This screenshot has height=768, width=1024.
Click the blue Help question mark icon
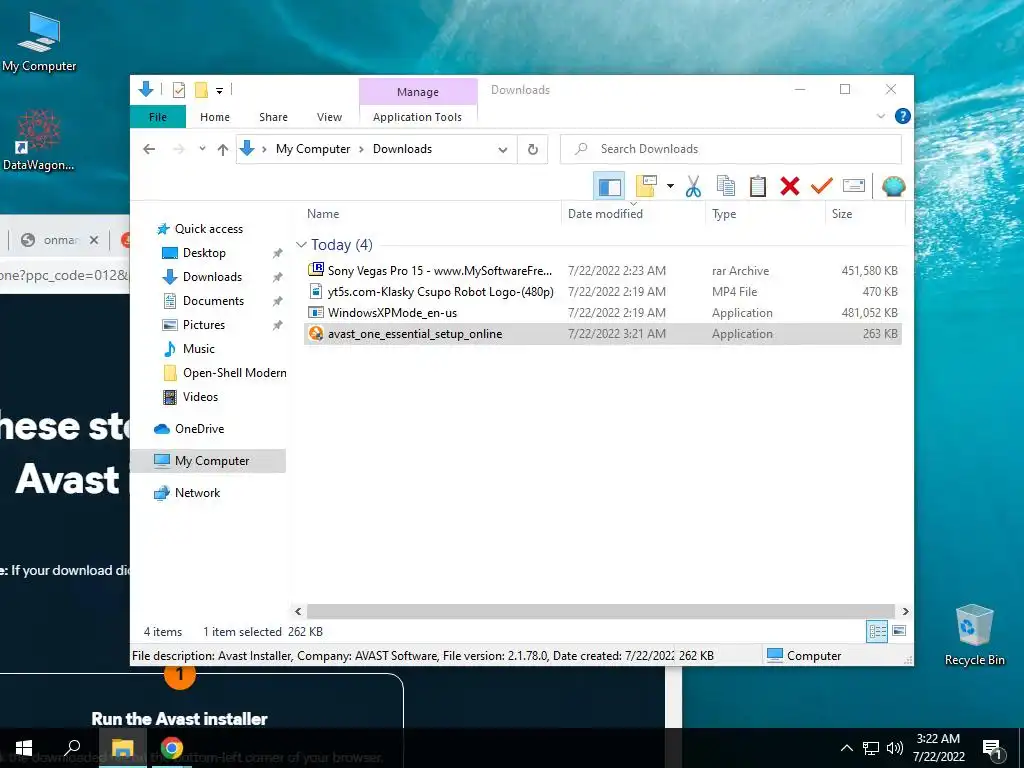pos(903,116)
